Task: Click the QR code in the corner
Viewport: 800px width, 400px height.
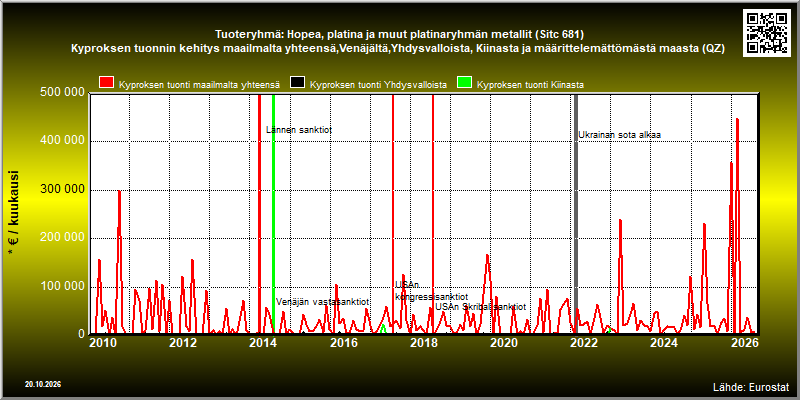Action: [768, 32]
